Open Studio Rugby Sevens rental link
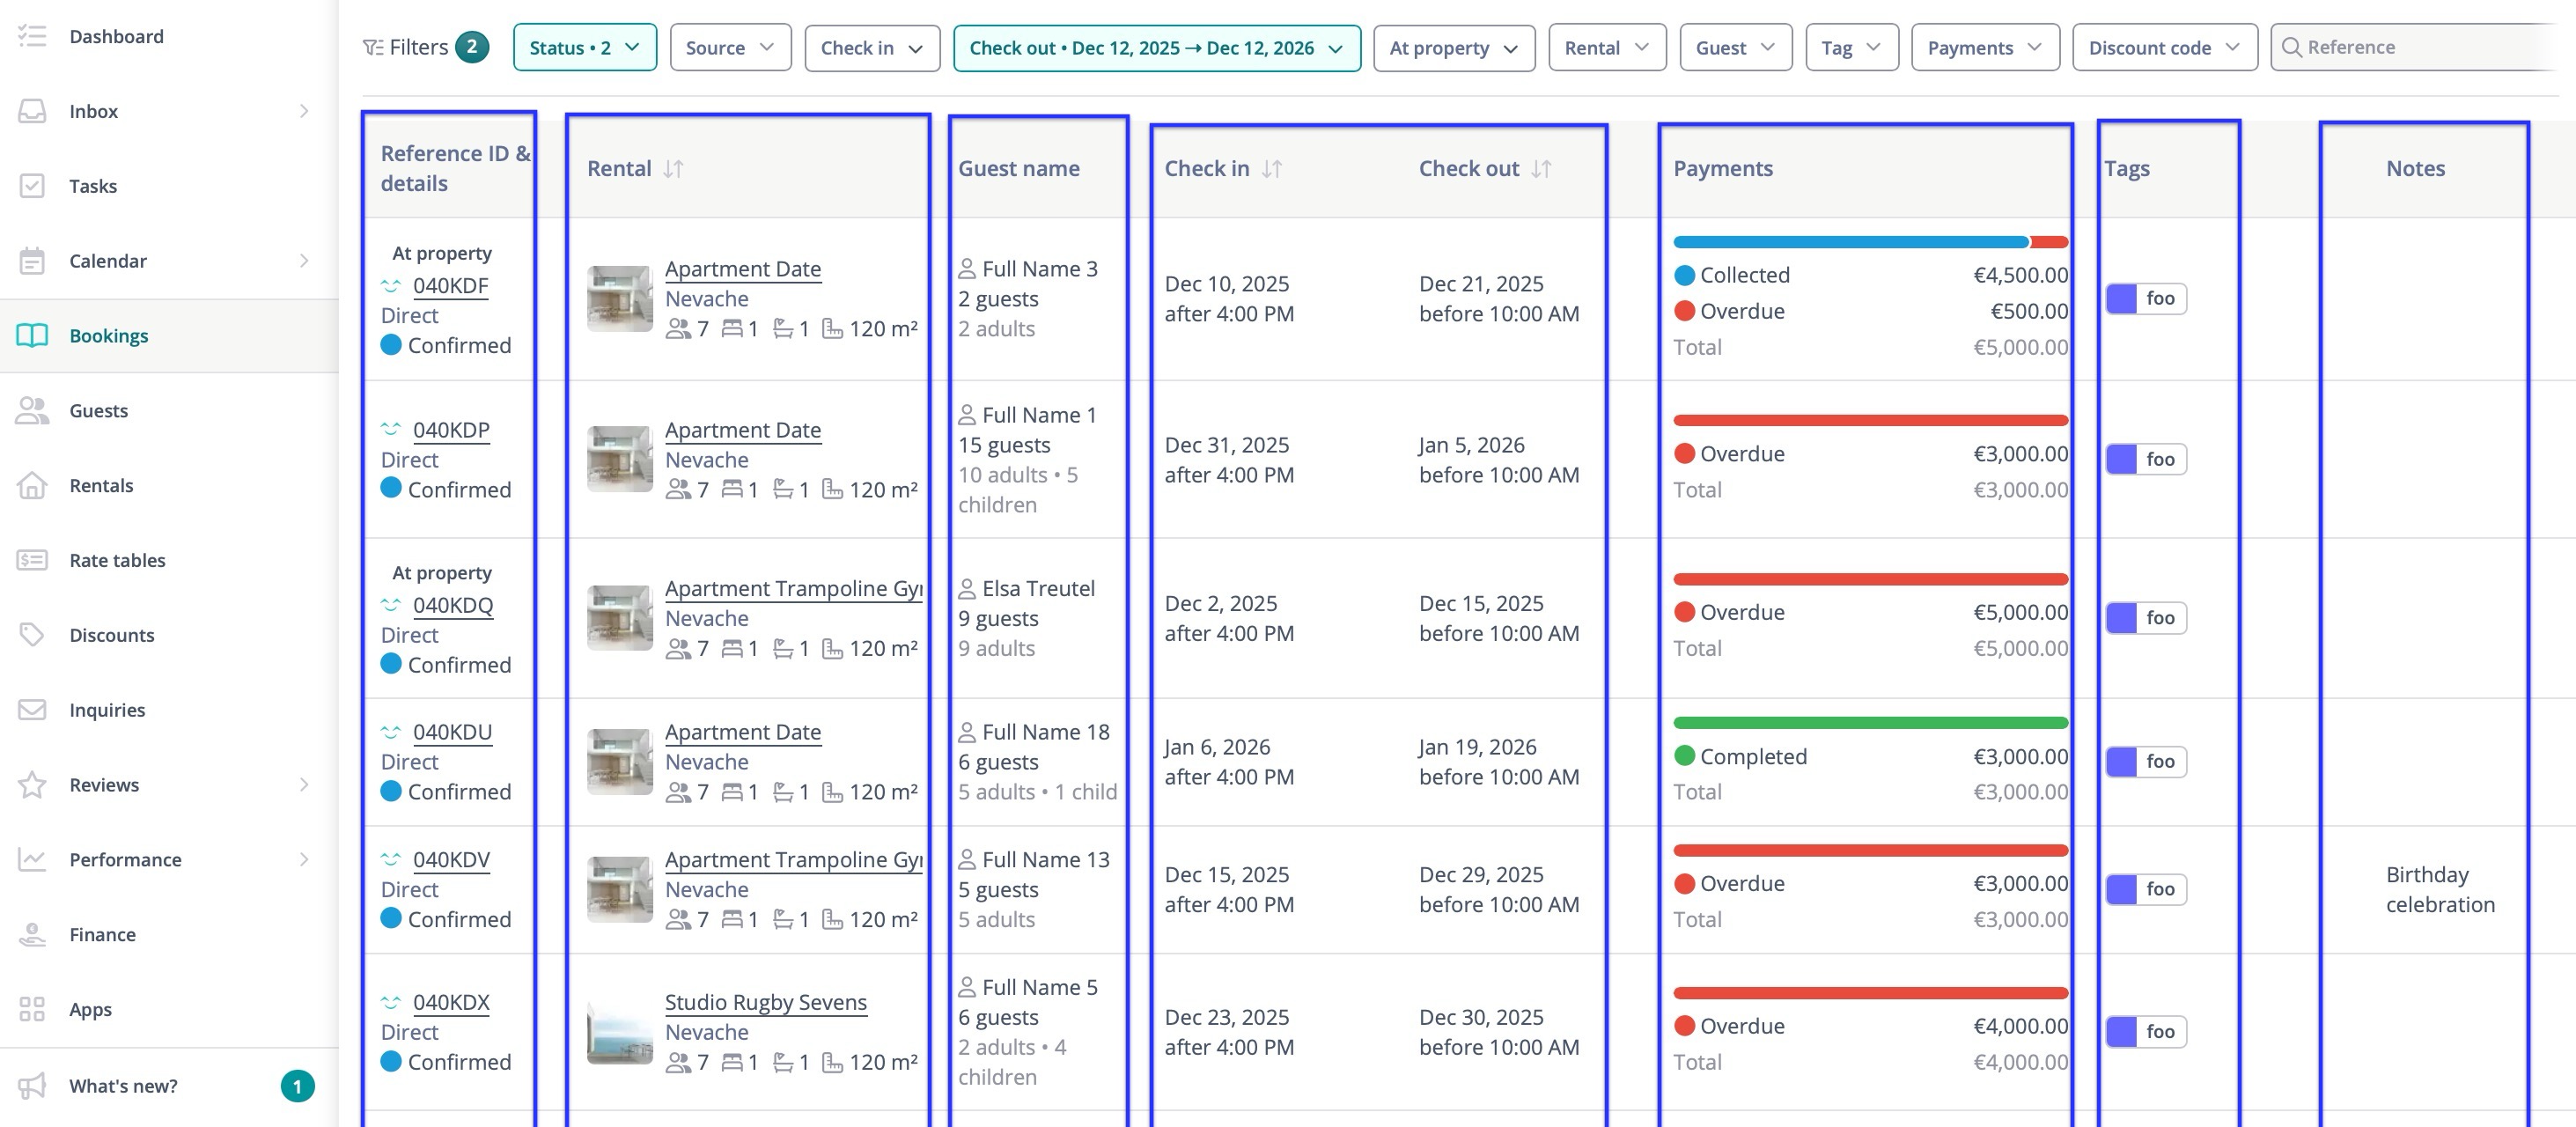The height and width of the screenshot is (1127, 2576). point(765,1002)
